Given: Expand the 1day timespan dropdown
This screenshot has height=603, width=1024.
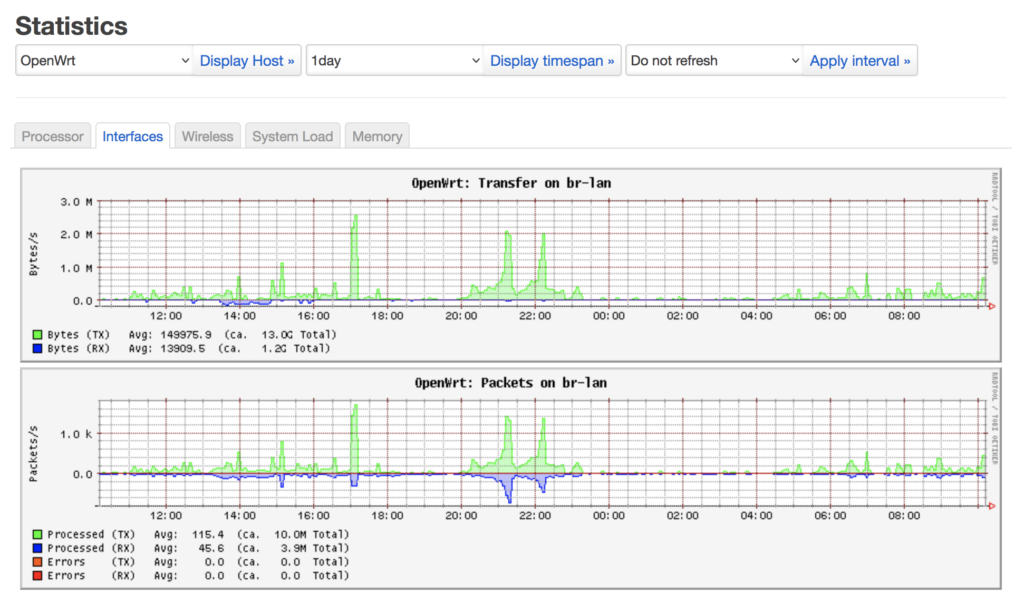Looking at the screenshot, I should coord(395,60).
